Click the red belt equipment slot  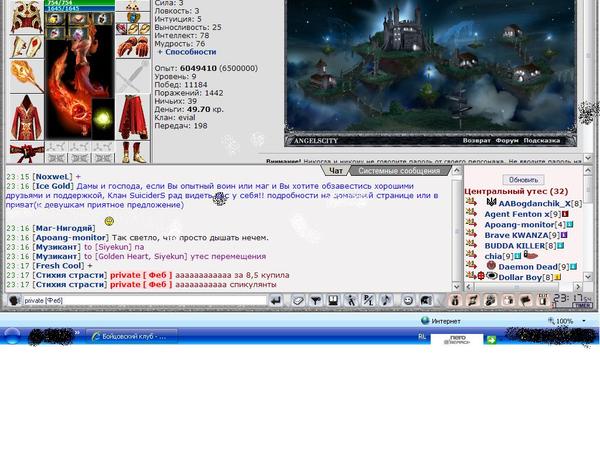tap(26, 153)
